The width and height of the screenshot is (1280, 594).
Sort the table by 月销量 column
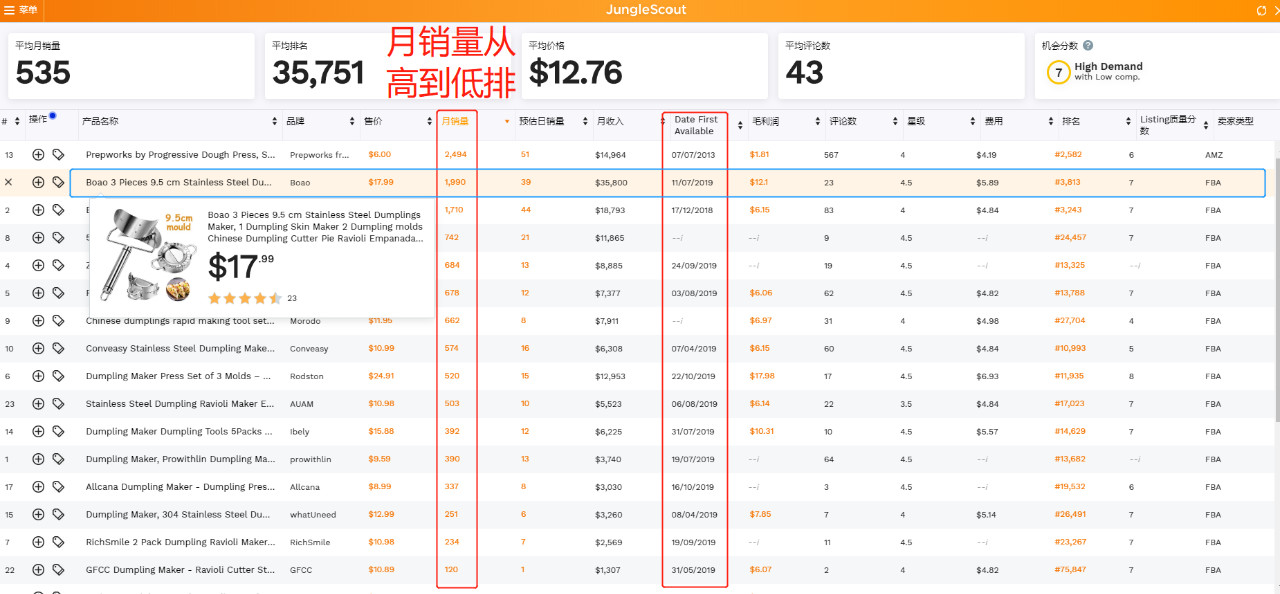pos(454,121)
